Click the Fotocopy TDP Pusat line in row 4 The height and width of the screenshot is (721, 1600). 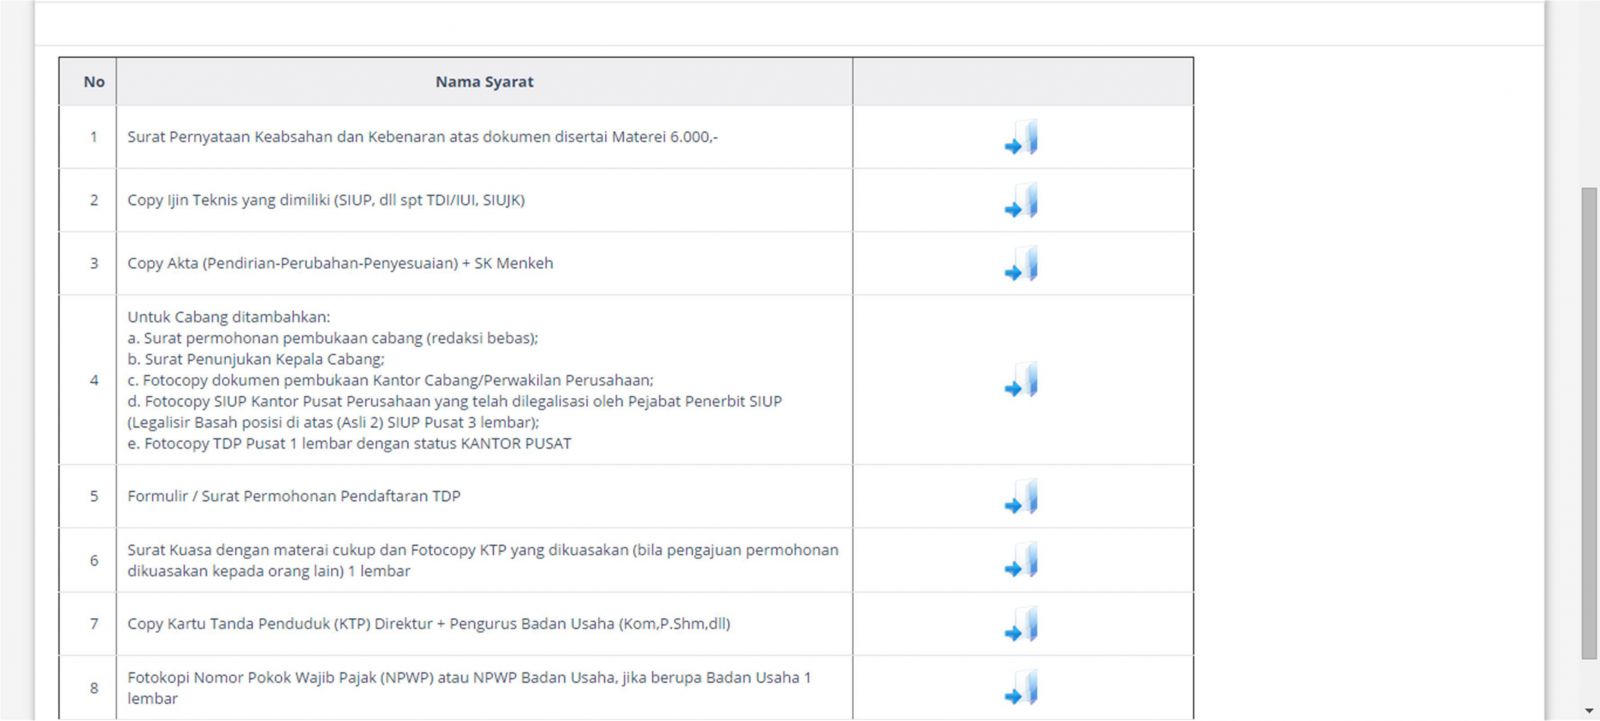tap(349, 443)
